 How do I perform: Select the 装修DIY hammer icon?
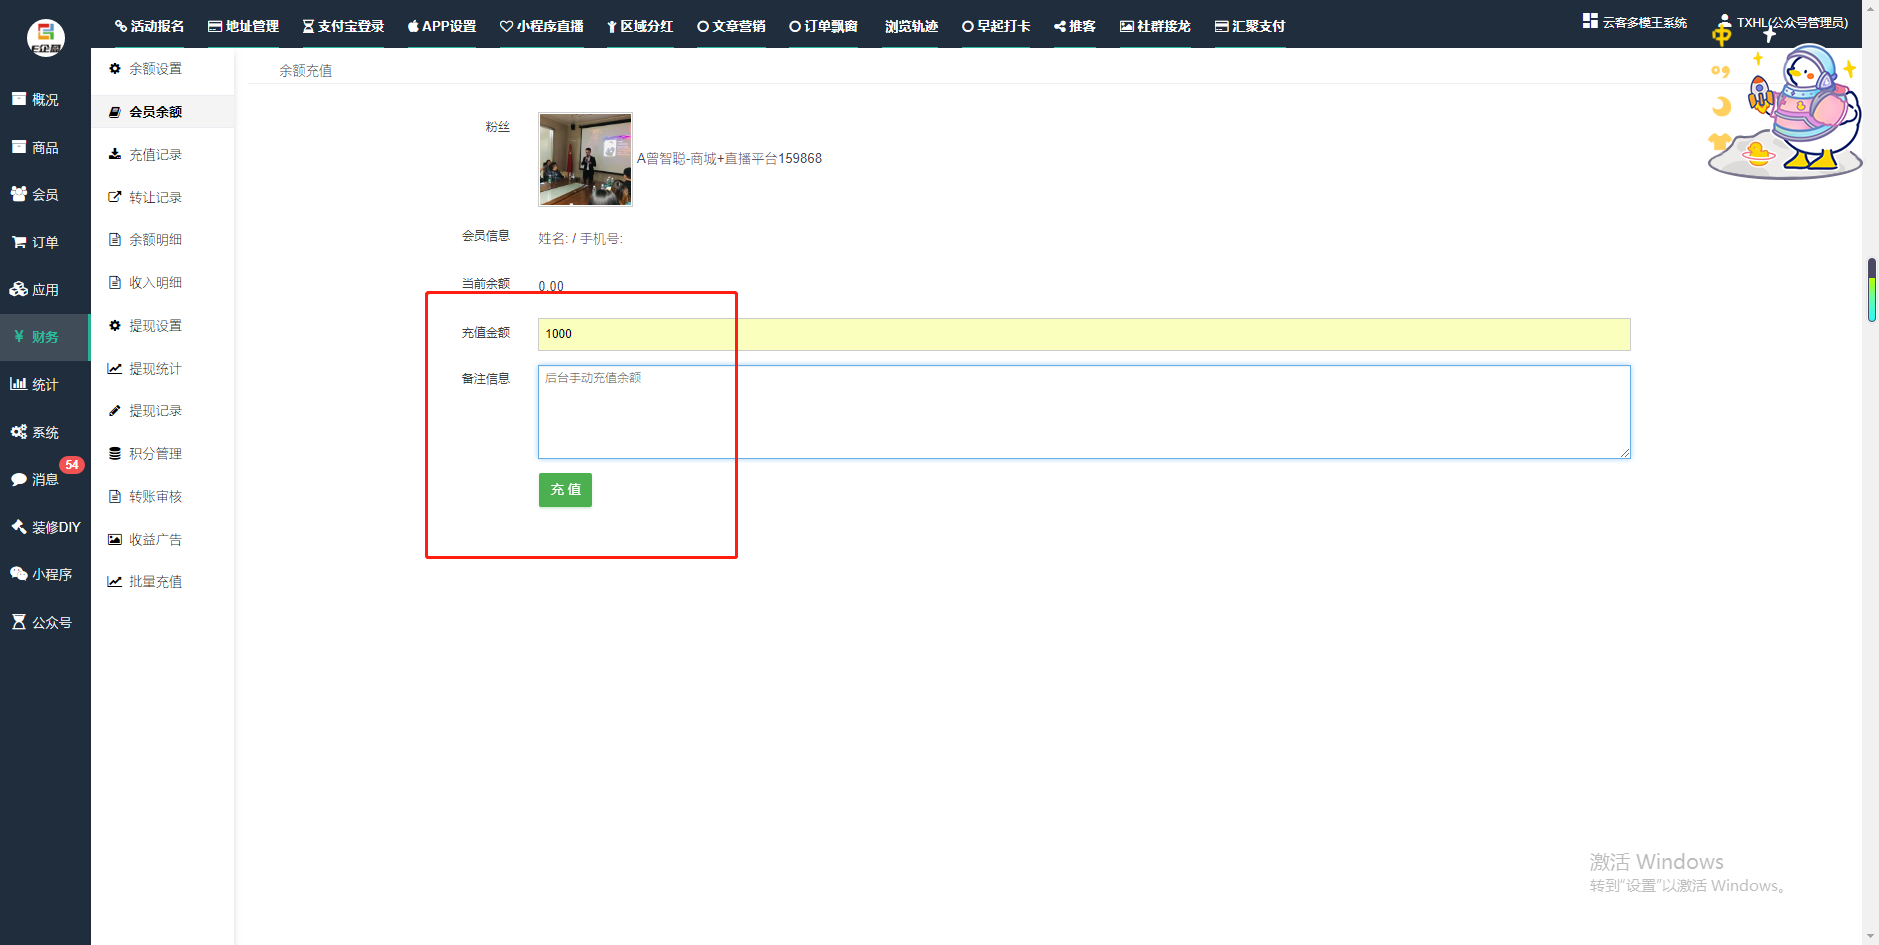[x=19, y=527]
